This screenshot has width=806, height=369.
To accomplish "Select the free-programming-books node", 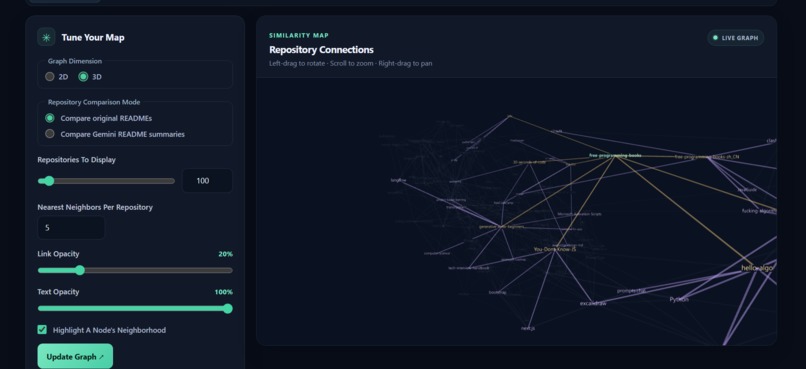I will coord(615,155).
